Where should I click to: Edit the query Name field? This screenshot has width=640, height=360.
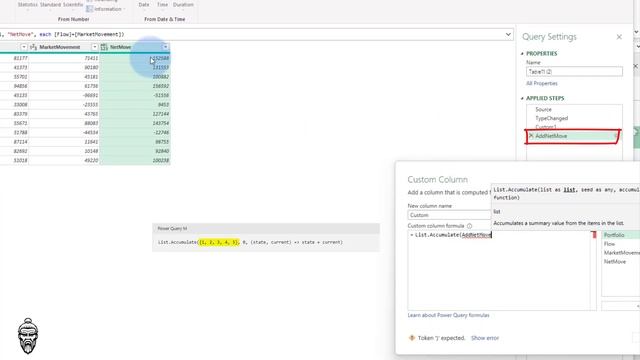tap(574, 72)
